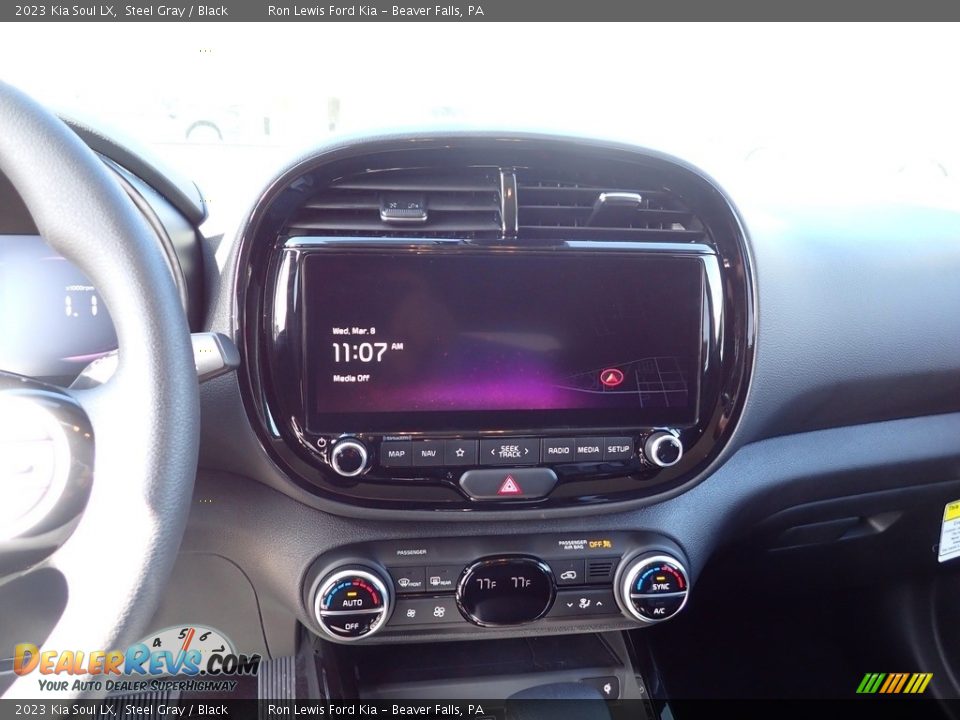
Task: Decrease fan speed with small fan icon
Action: 411,612
